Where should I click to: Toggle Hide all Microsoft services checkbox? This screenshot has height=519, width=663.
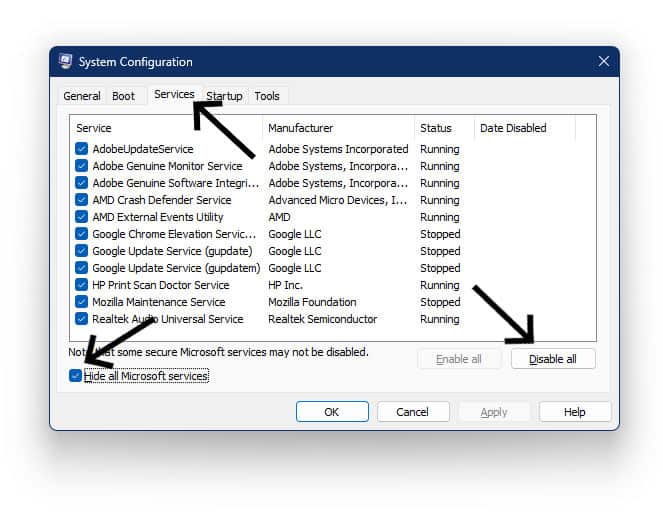point(75,376)
